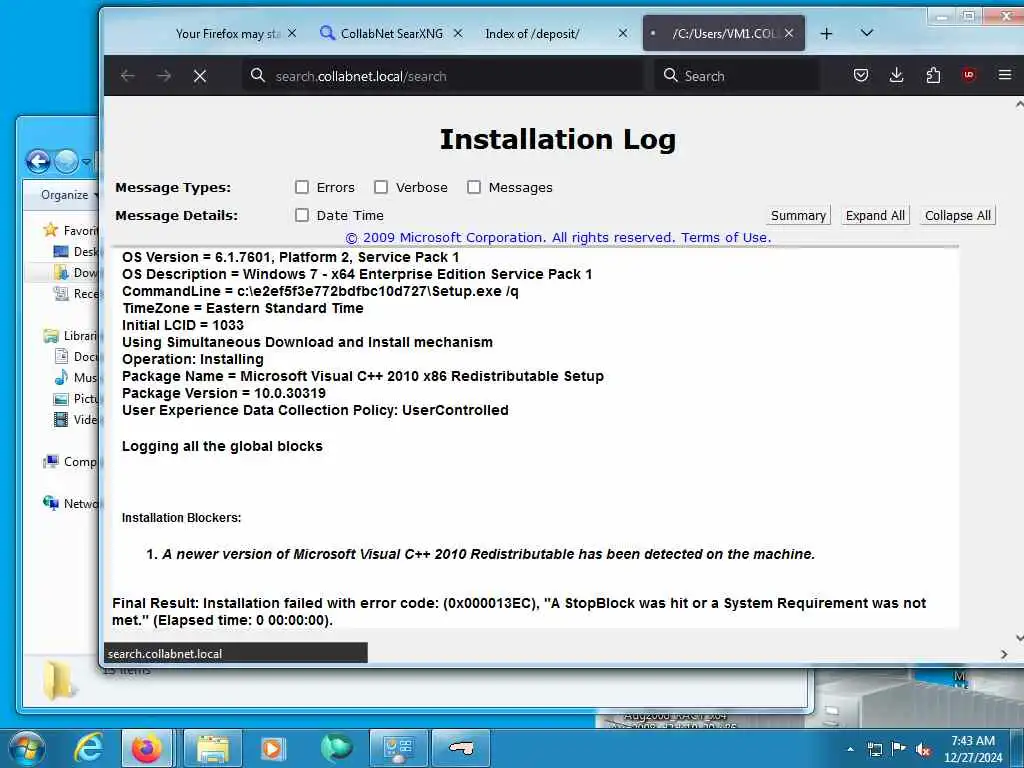This screenshot has width=1024, height=768.
Task: Open the Firefox hamburger application menu
Action: click(1005, 76)
